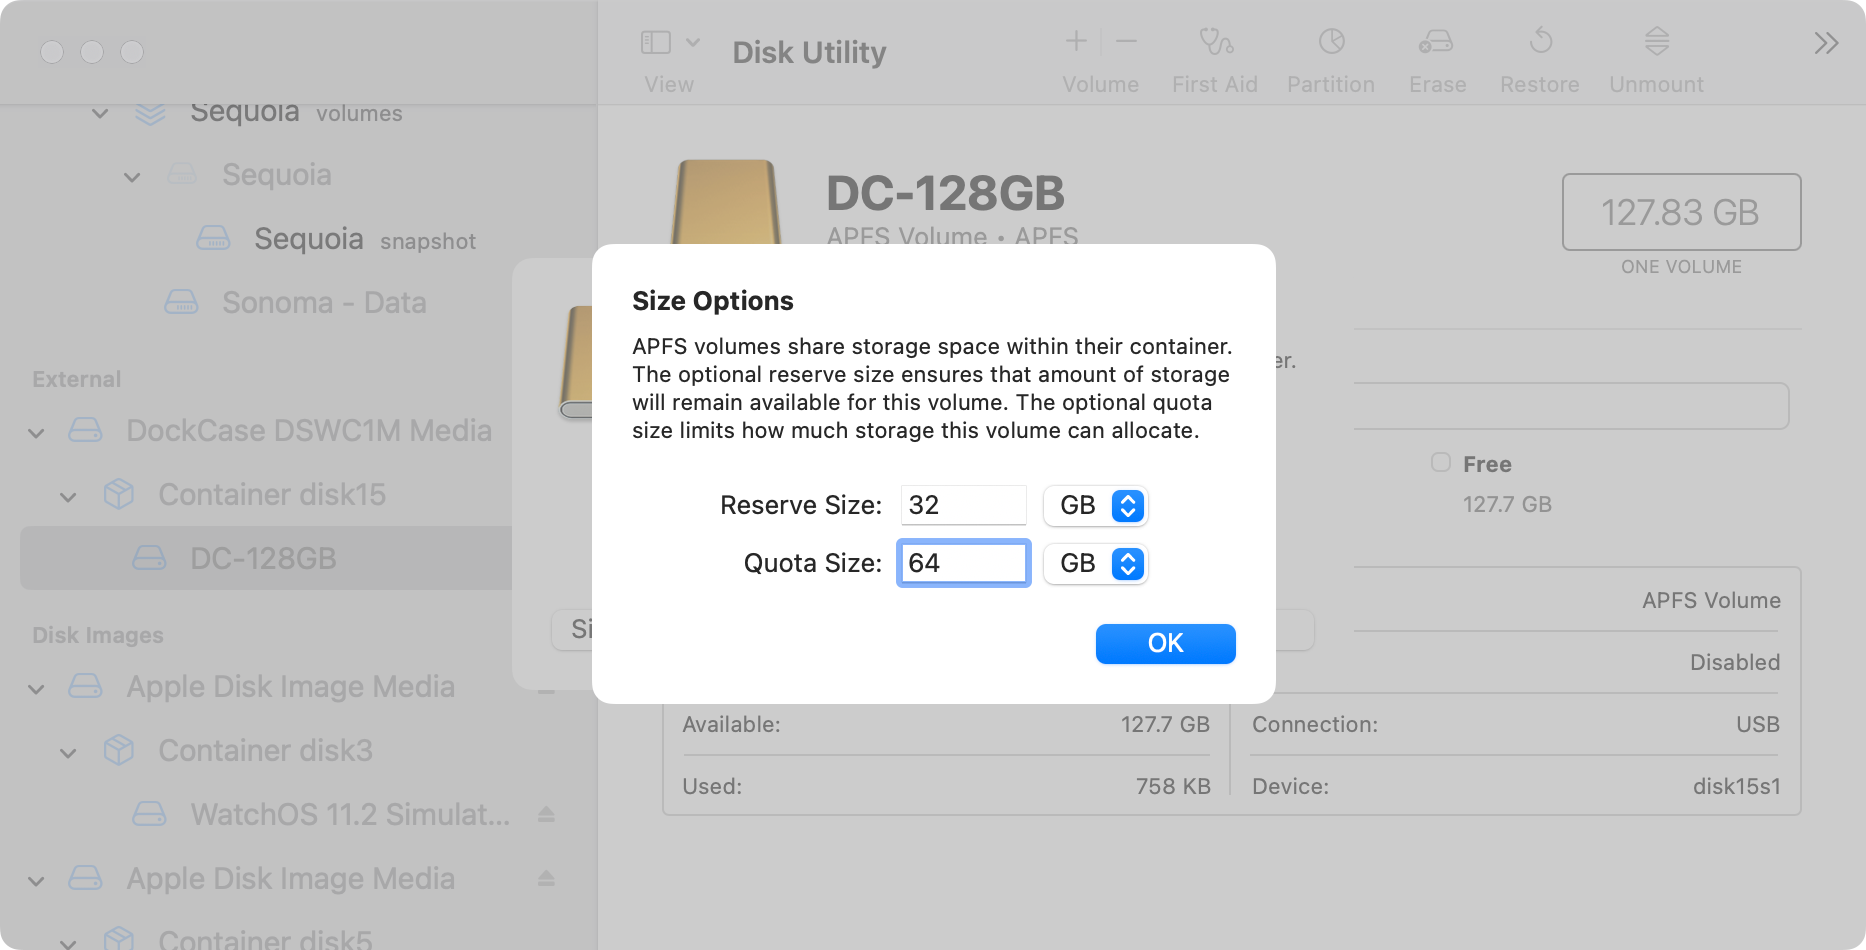
Task: Collapse the Sequoia volumes group
Action: pyautogui.click(x=100, y=114)
